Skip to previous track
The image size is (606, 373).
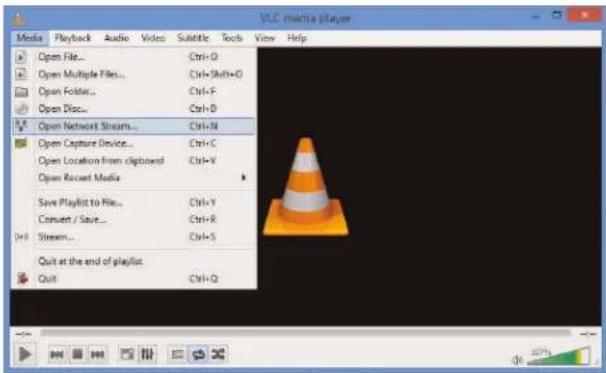[x=57, y=354]
